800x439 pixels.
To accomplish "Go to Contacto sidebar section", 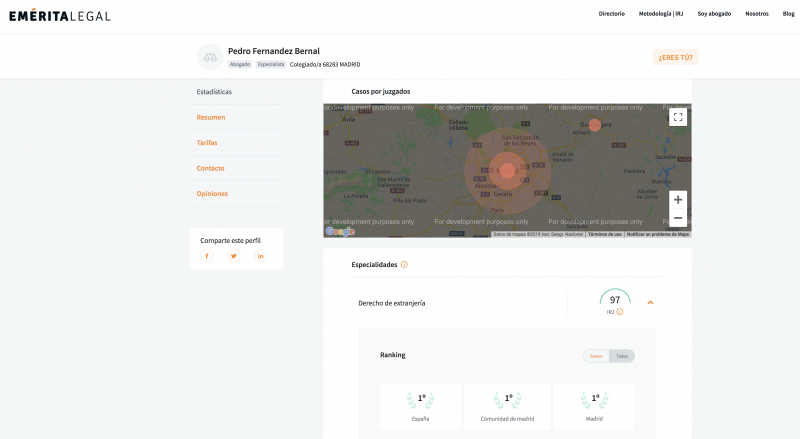I will pos(210,168).
